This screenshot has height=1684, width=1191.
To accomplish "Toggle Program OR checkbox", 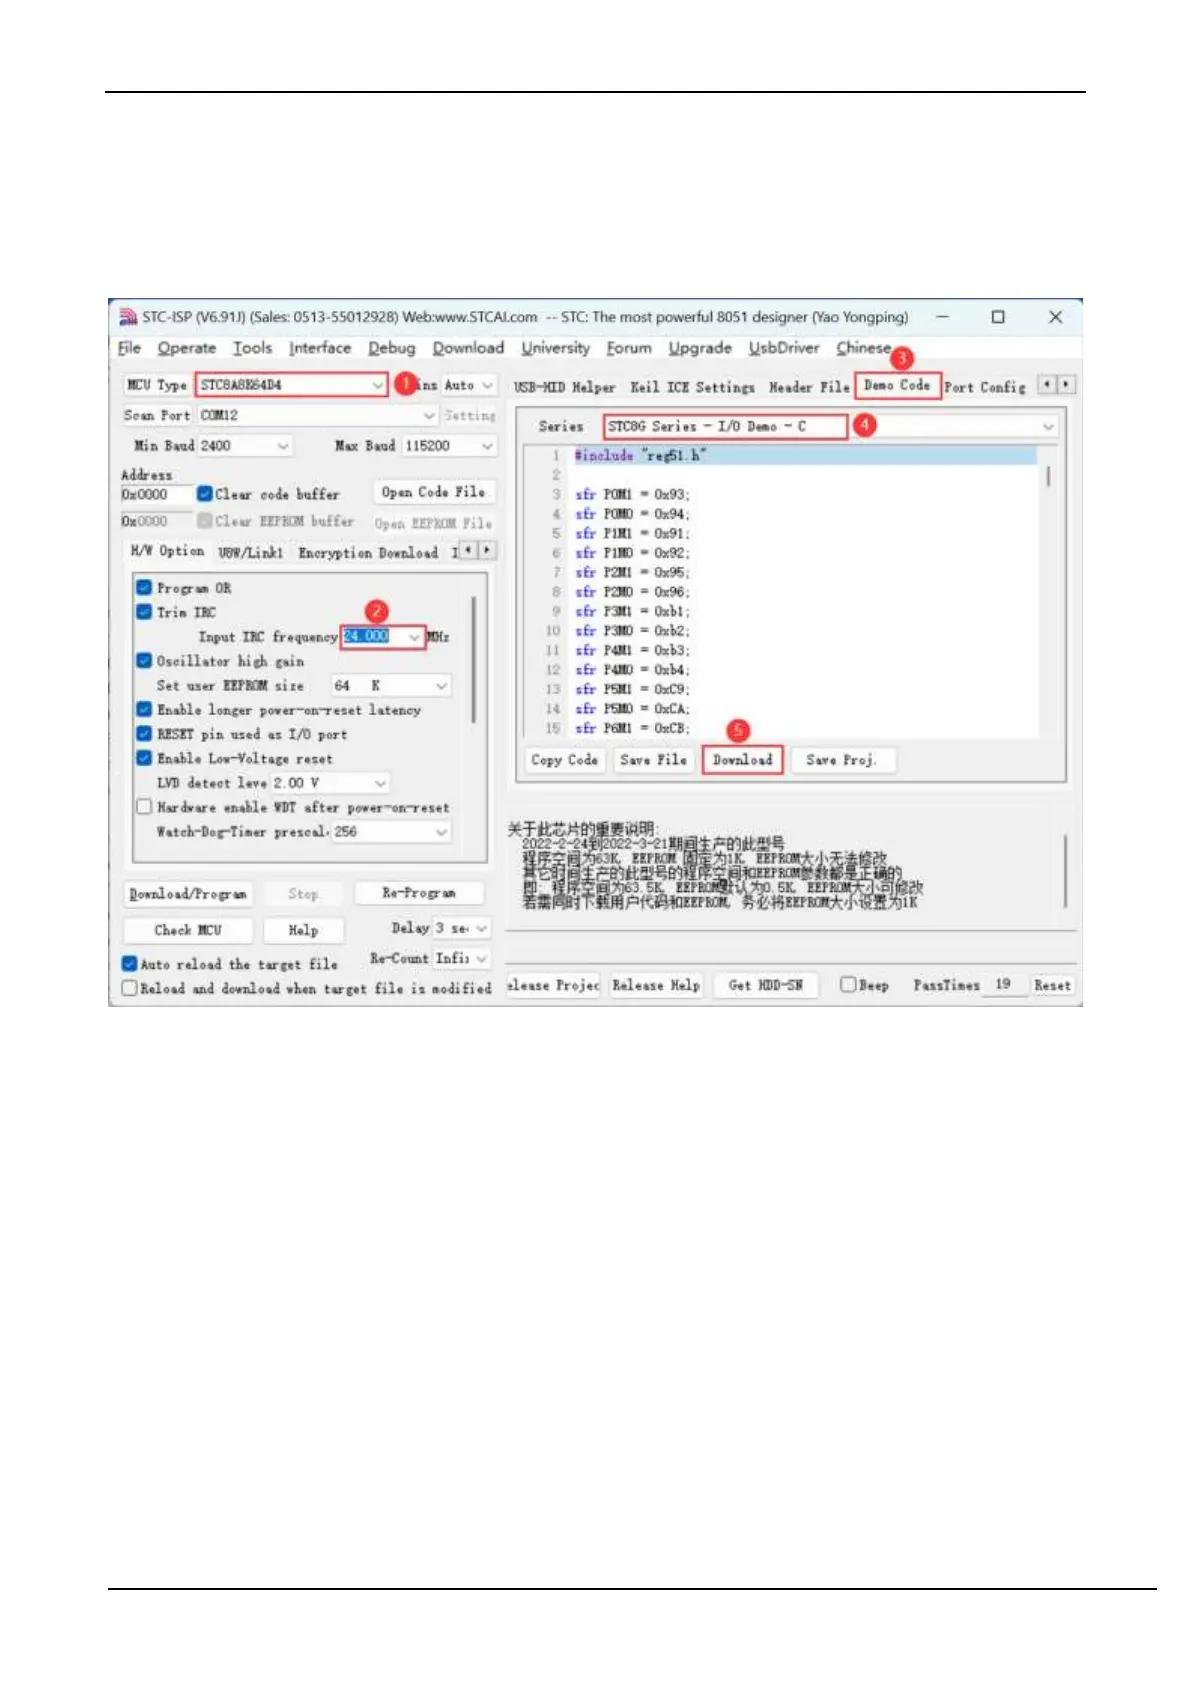I will tap(144, 588).
